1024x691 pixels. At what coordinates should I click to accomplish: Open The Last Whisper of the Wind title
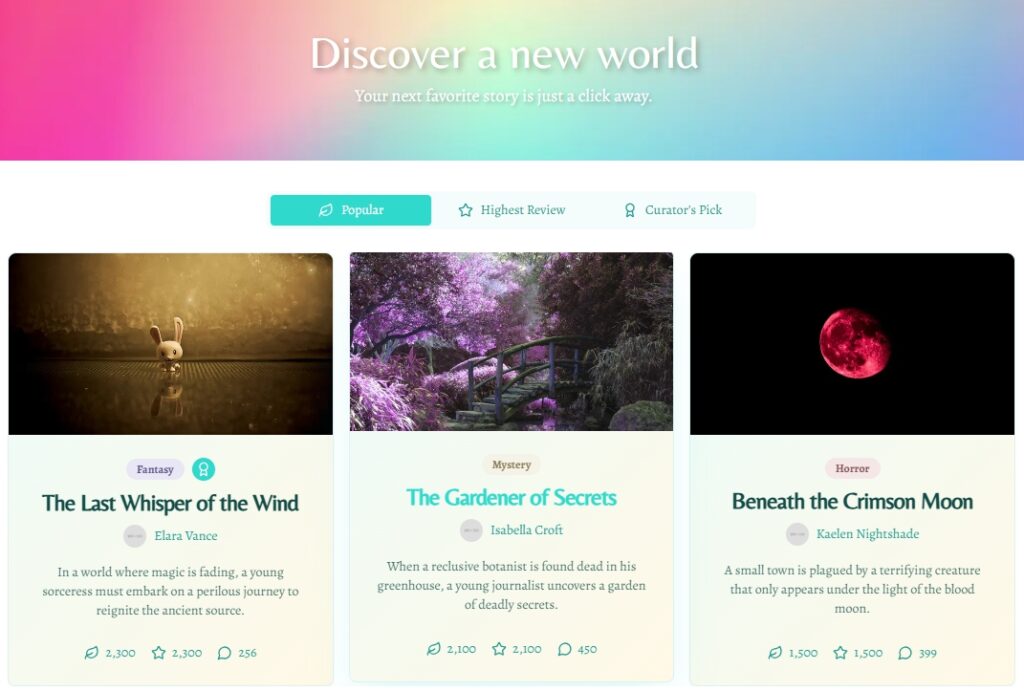click(x=170, y=503)
